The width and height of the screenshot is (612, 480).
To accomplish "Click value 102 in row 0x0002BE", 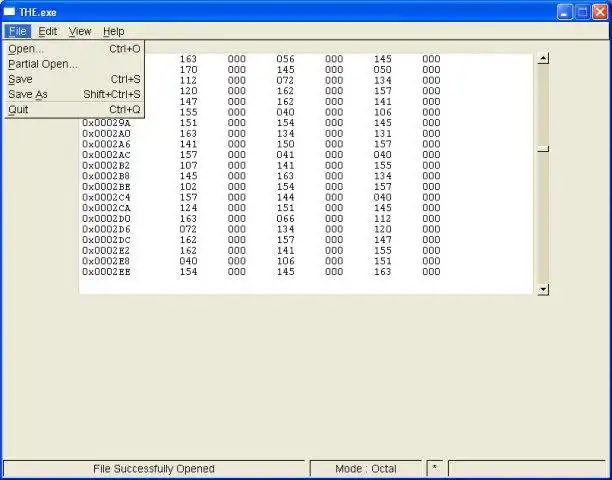I will pos(189,187).
